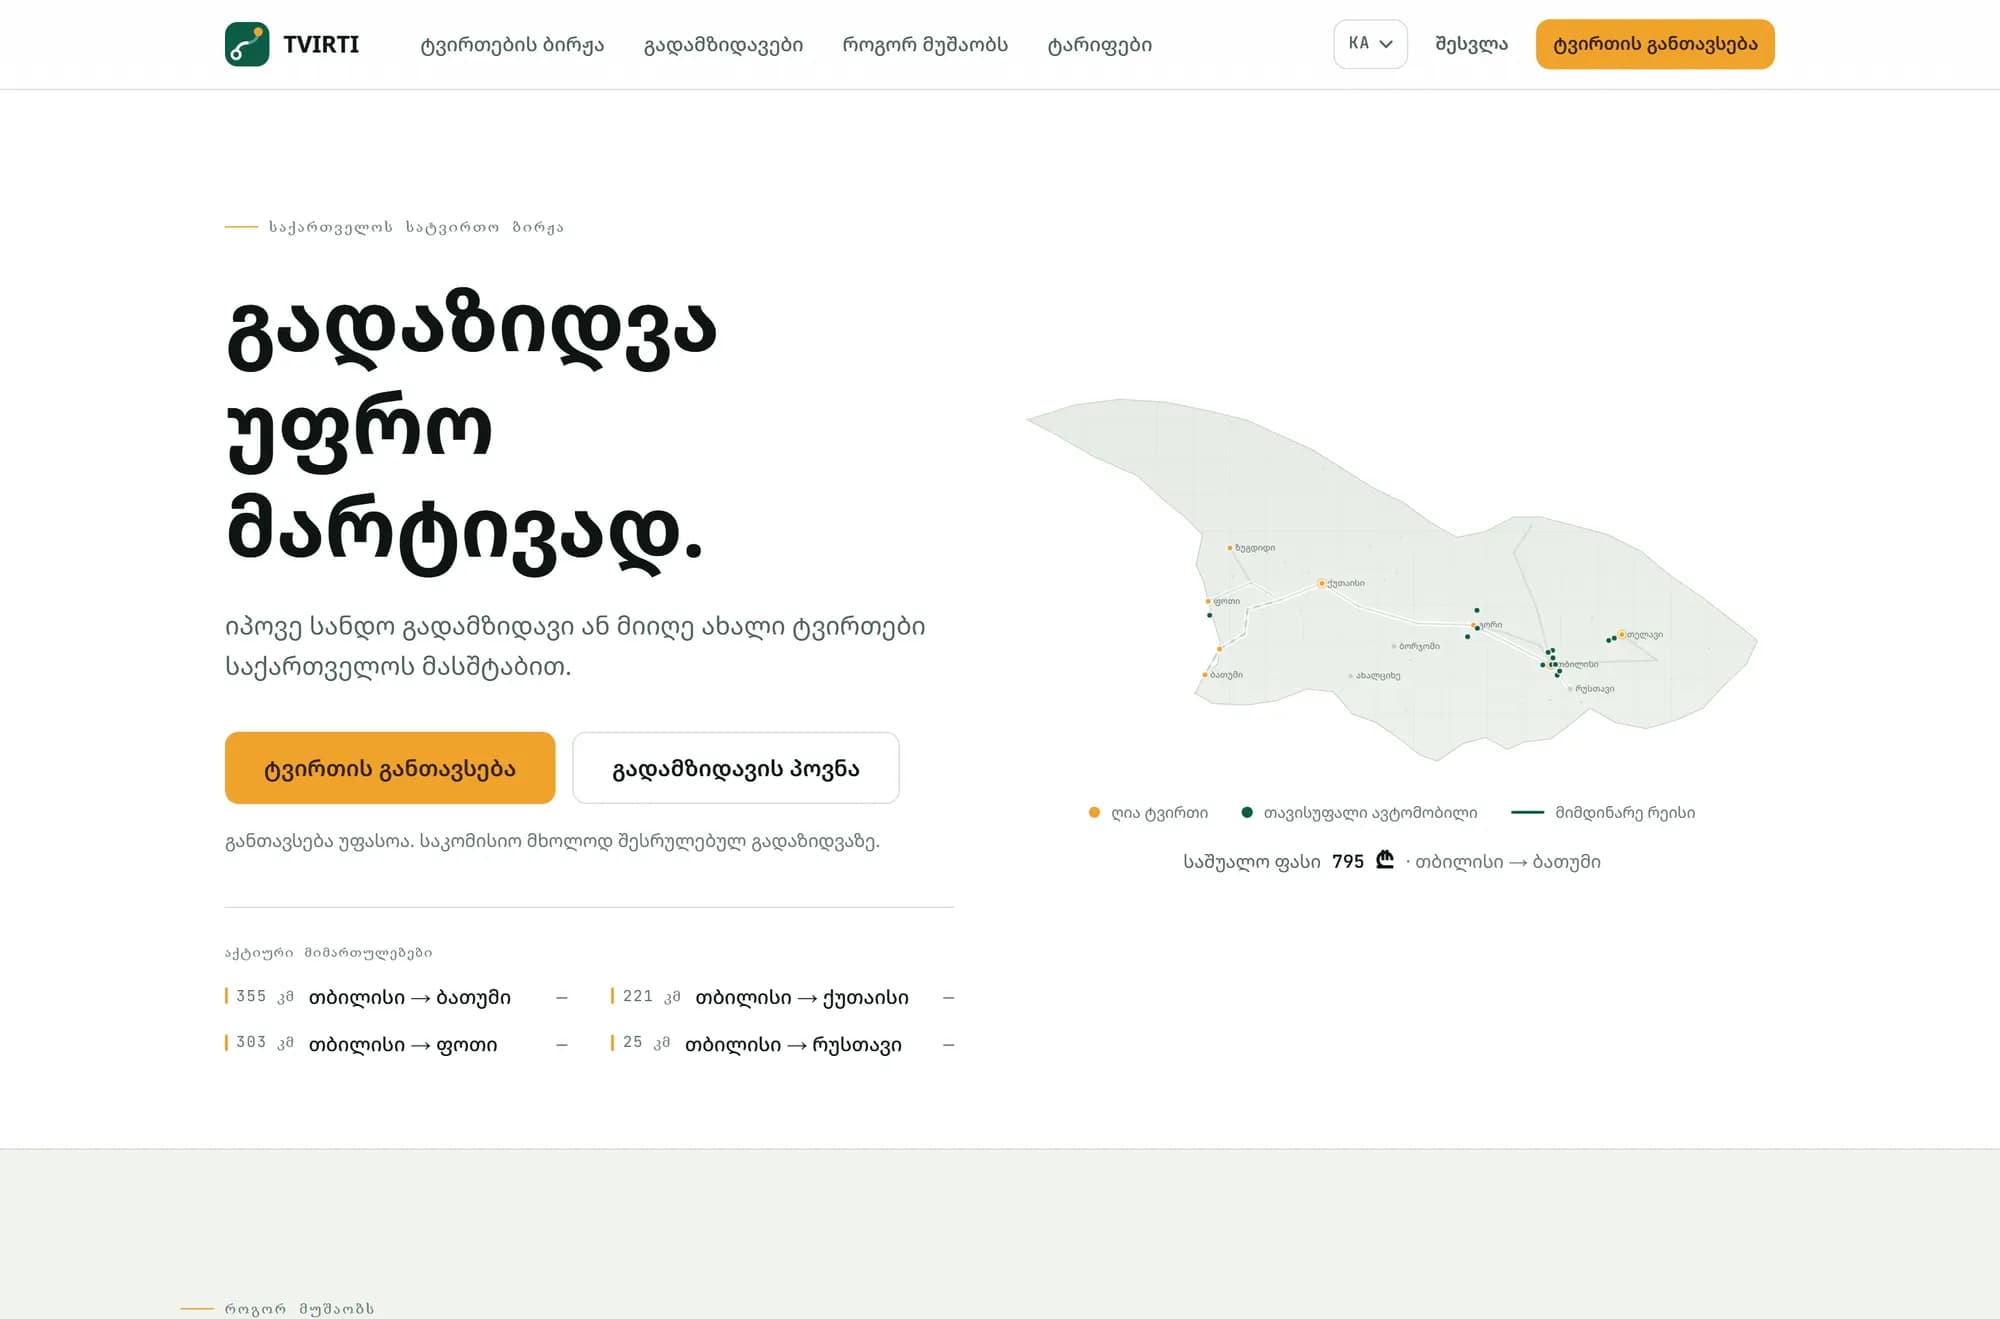Click the green თავისუფალი ავტომობილი legend dot

click(1247, 812)
